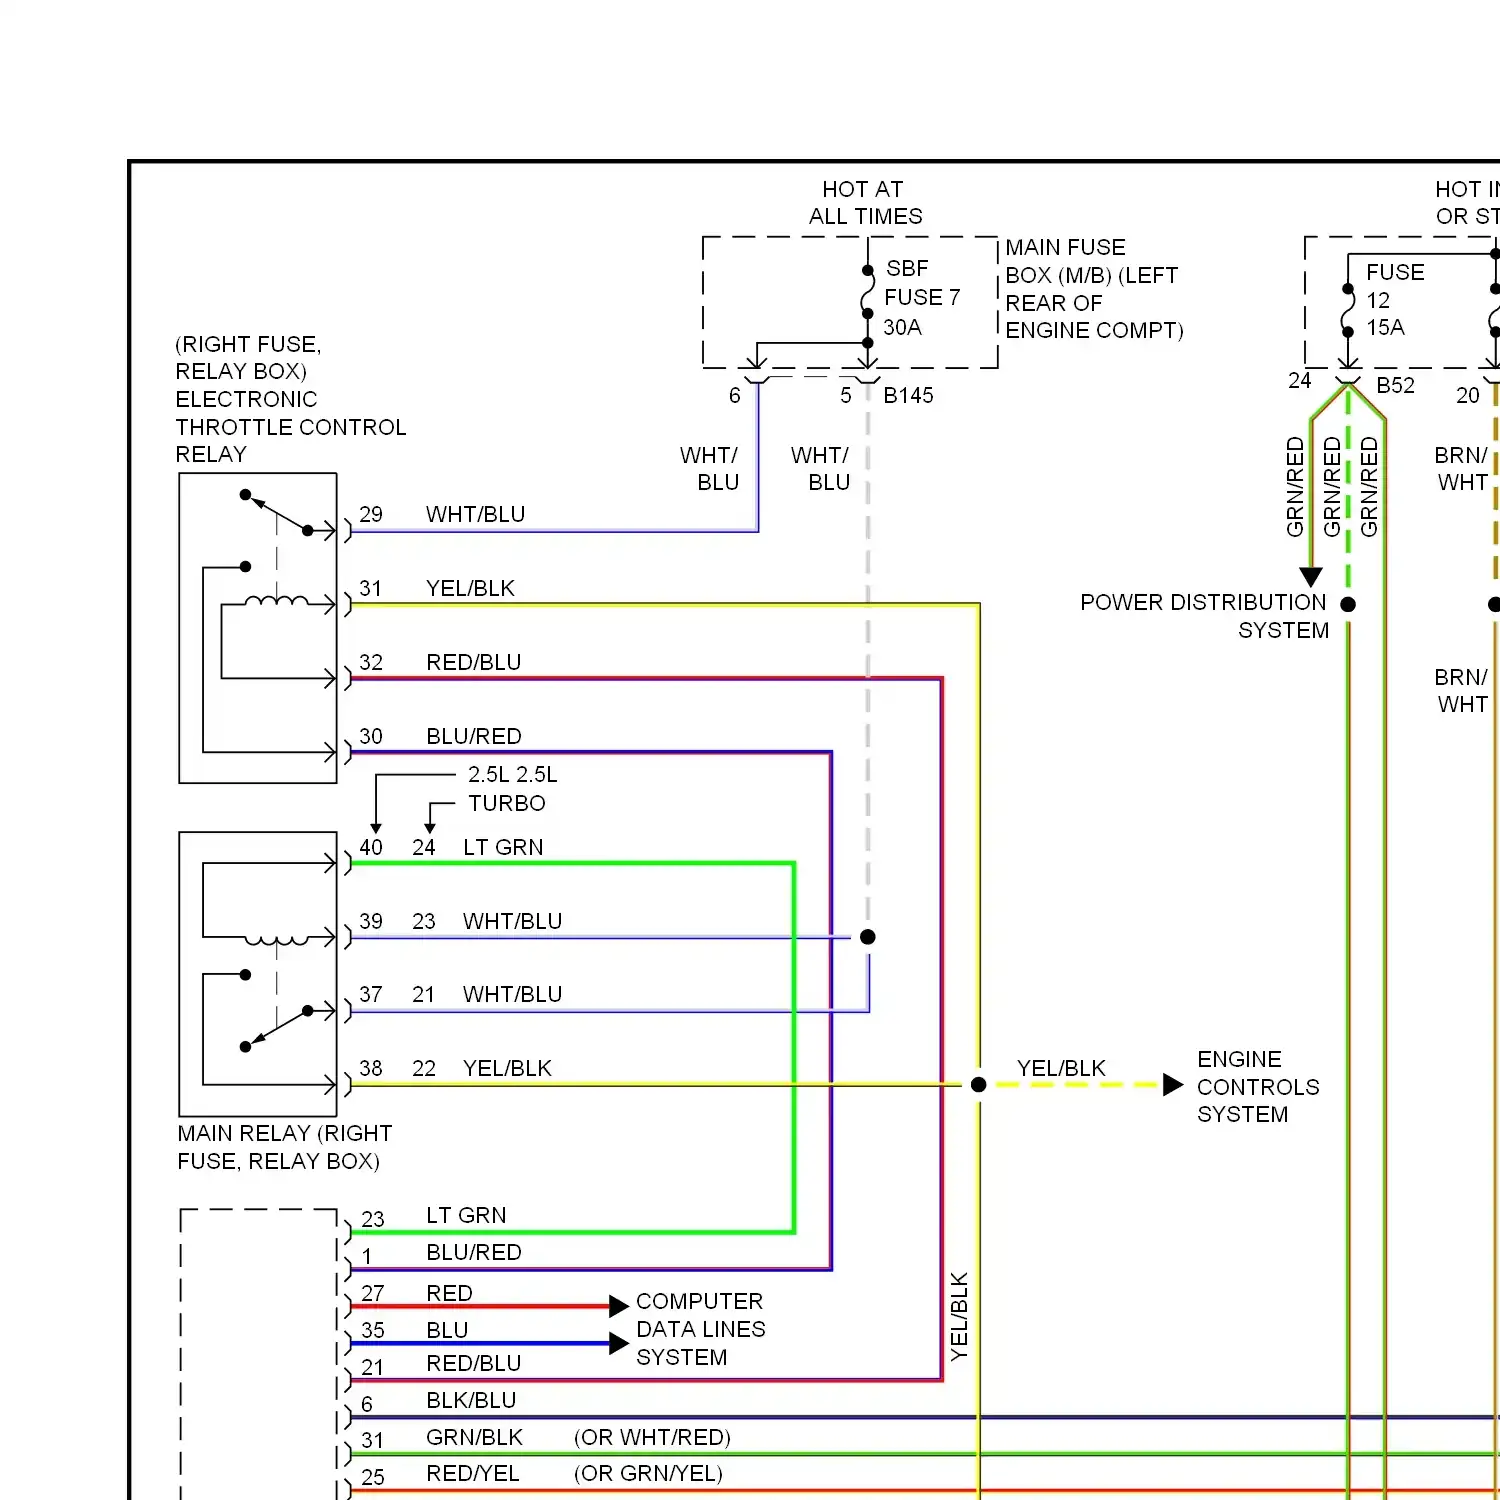Viewport: 1500px width, 1500px height.
Task: Click the blue arrowhead to Computer Data Lines
Action: 619,1344
